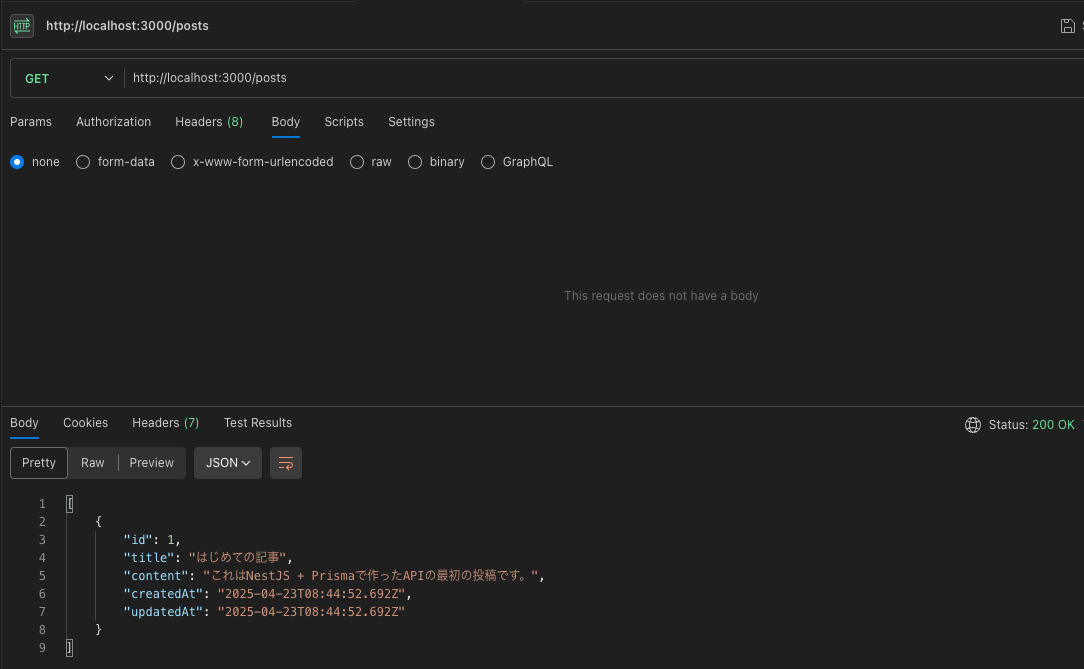
Task: Select the form-data body option
Action: (83, 162)
